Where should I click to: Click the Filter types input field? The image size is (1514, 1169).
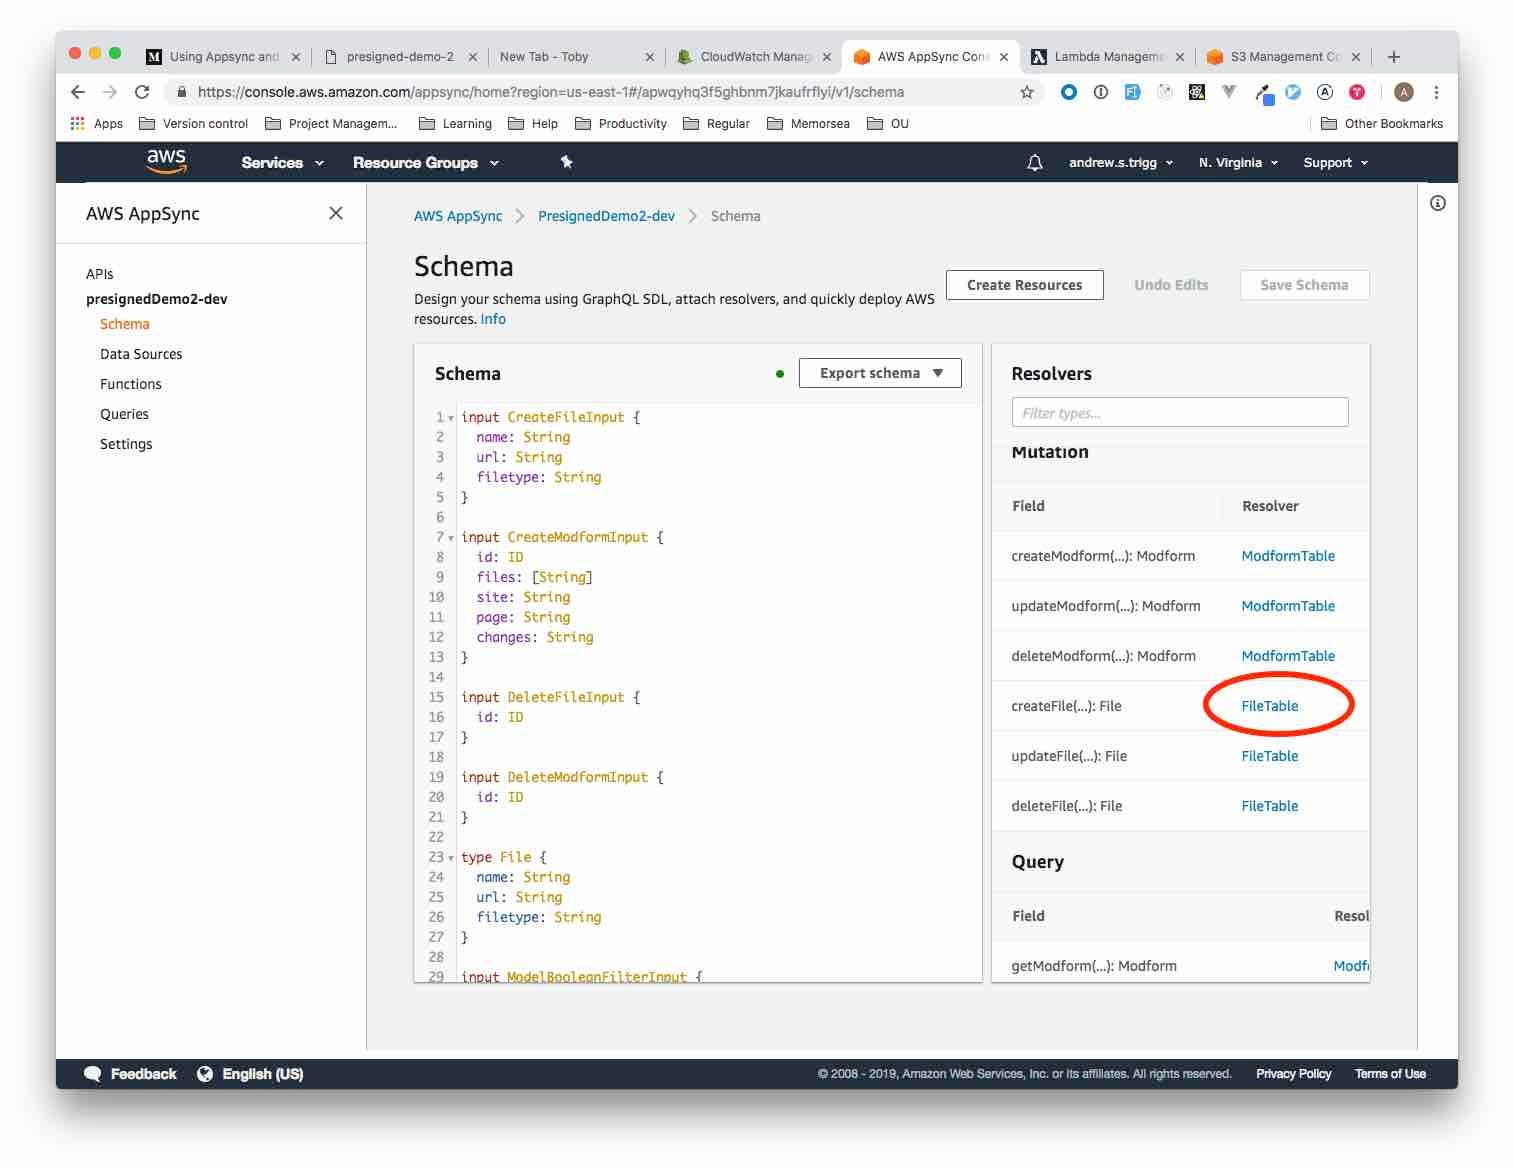(x=1180, y=412)
